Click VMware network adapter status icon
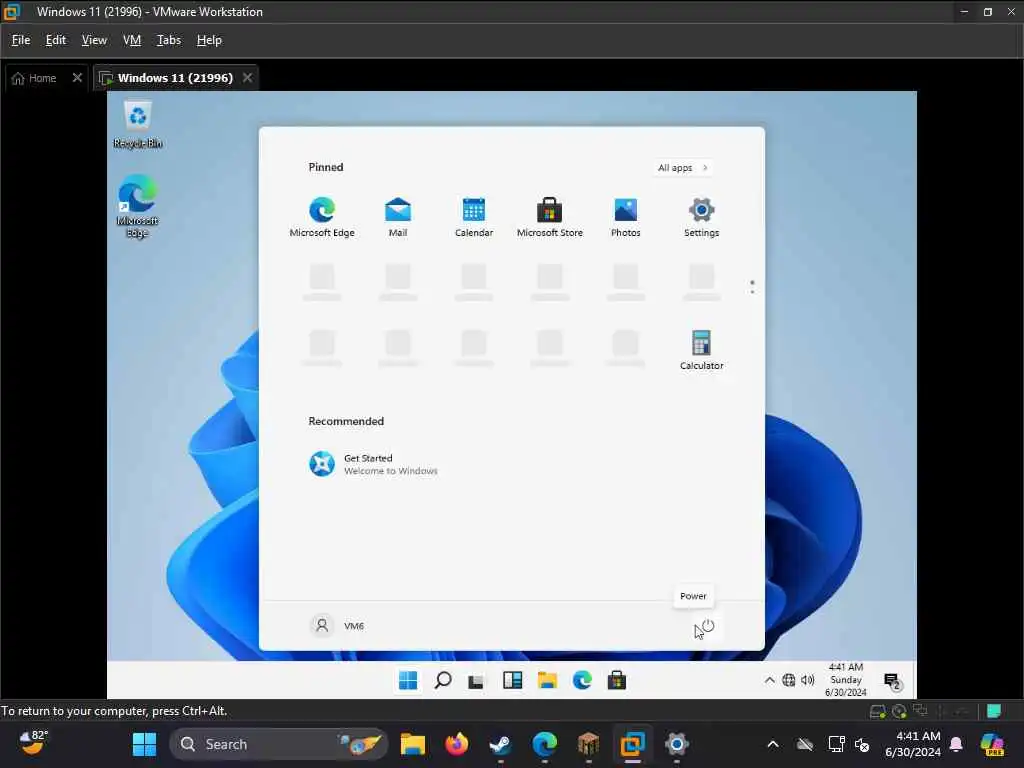 click(921, 711)
